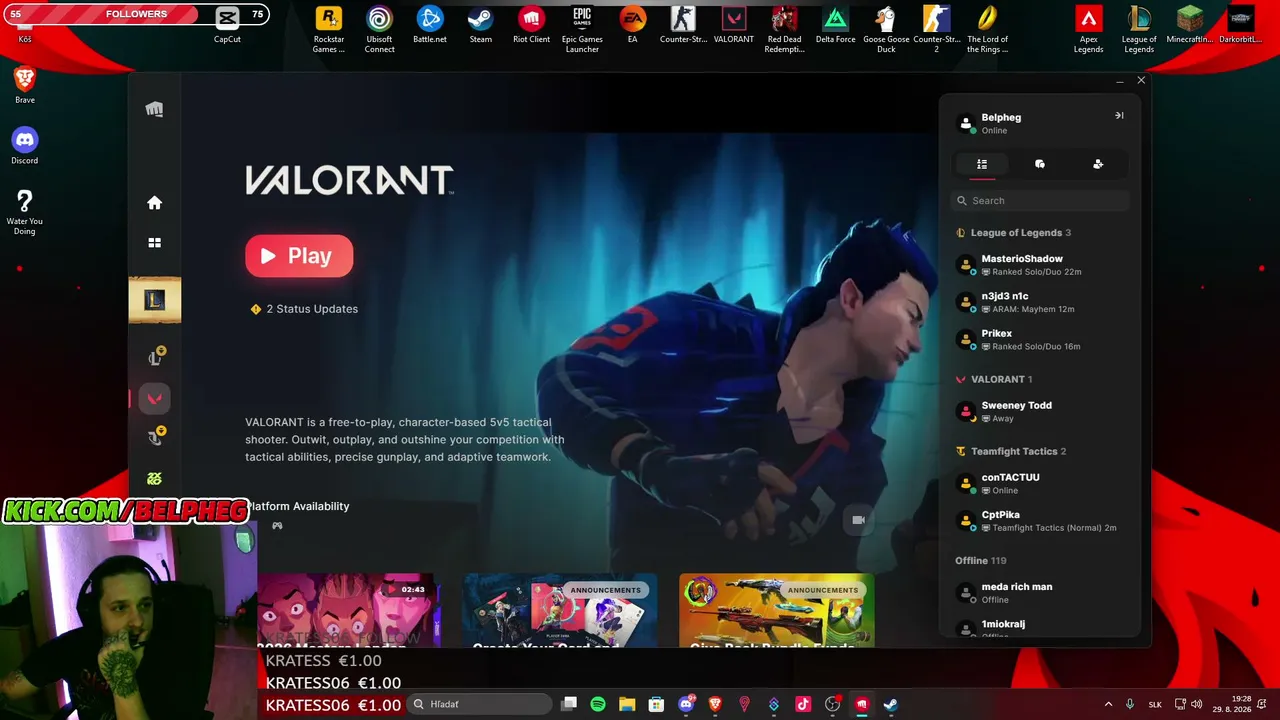Open taskbar volume control
The width and height of the screenshot is (1280, 720).
(x=1197, y=704)
